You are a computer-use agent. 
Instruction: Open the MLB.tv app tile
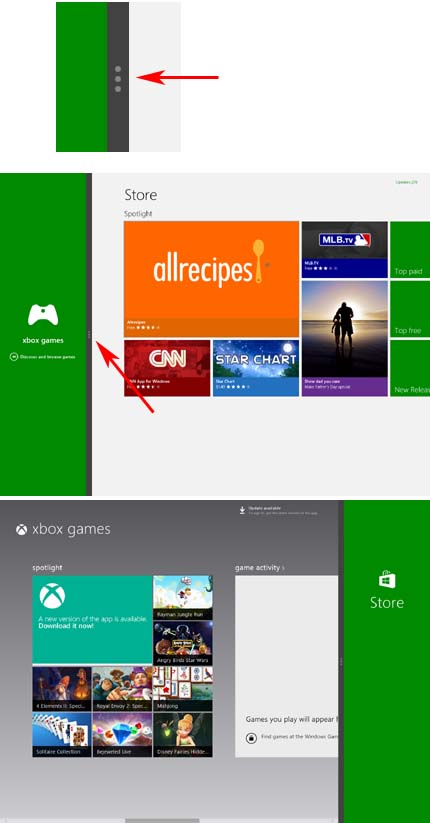pyautogui.click(x=345, y=250)
